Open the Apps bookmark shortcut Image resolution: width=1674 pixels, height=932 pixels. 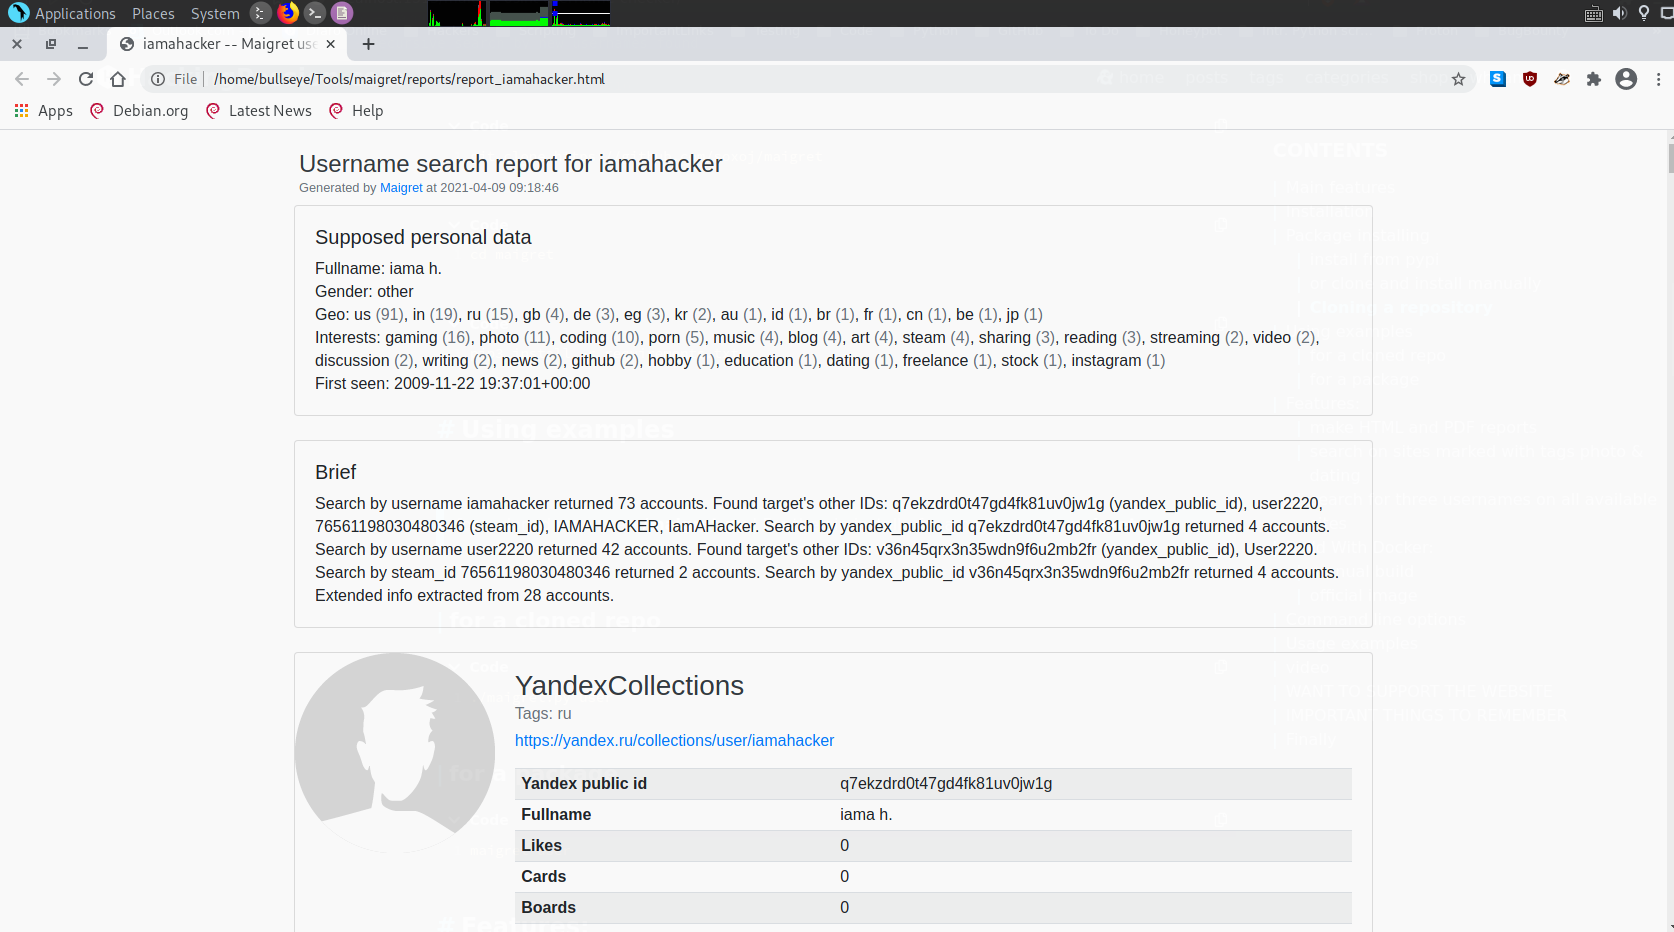coord(43,111)
